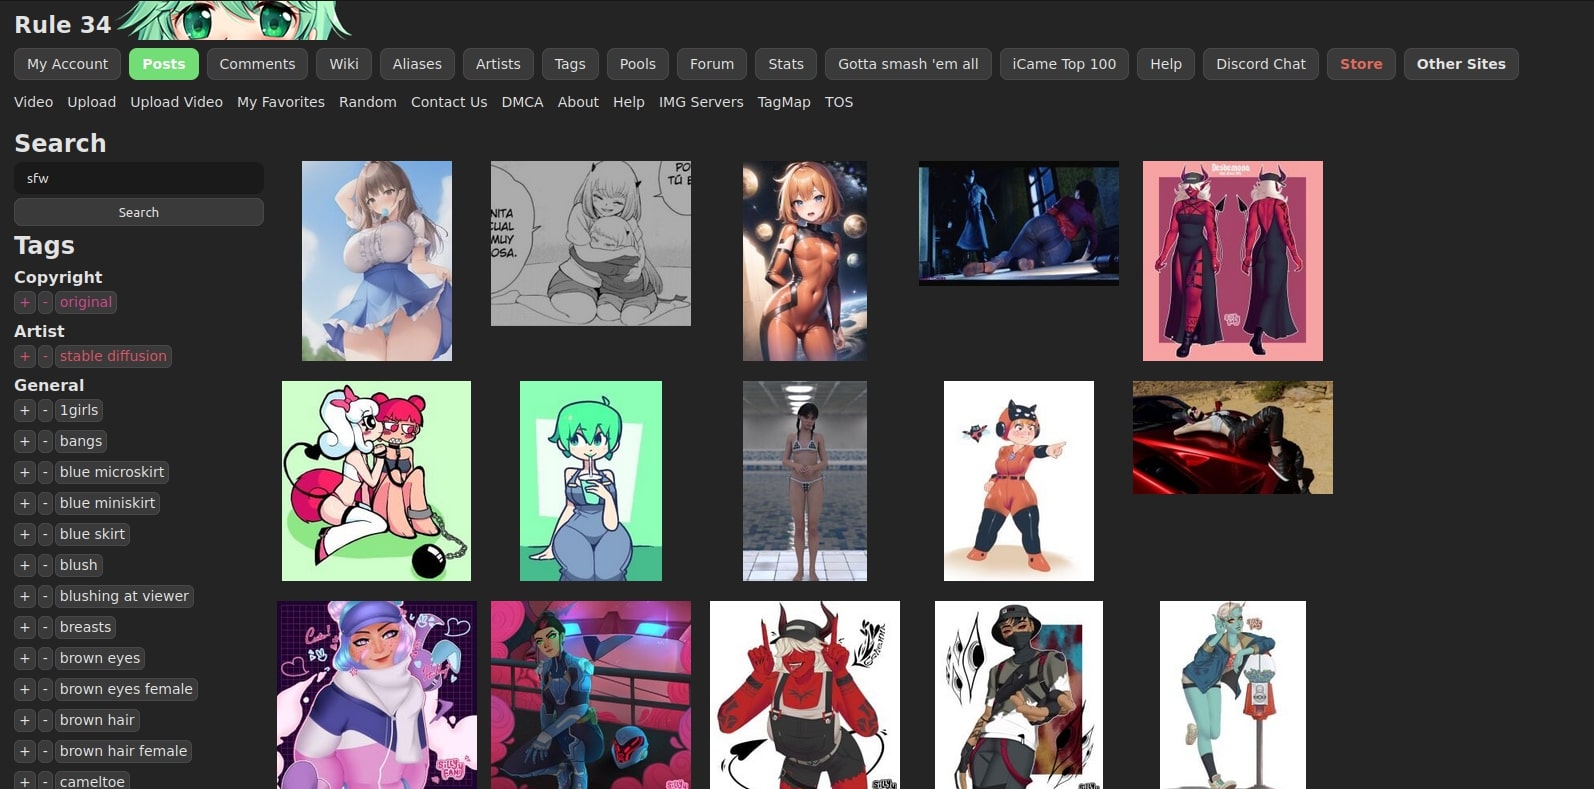The height and width of the screenshot is (789, 1594).
Task: Add the '1girls' tag via plus button
Action: click(25, 410)
